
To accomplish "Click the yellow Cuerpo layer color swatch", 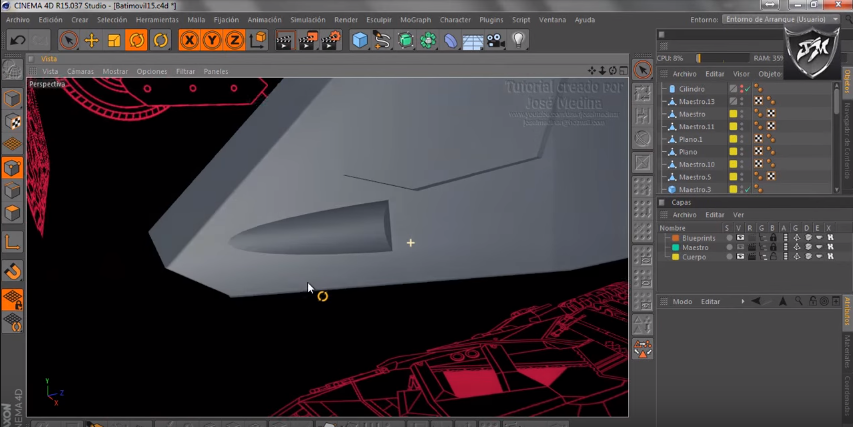I will coord(676,257).
